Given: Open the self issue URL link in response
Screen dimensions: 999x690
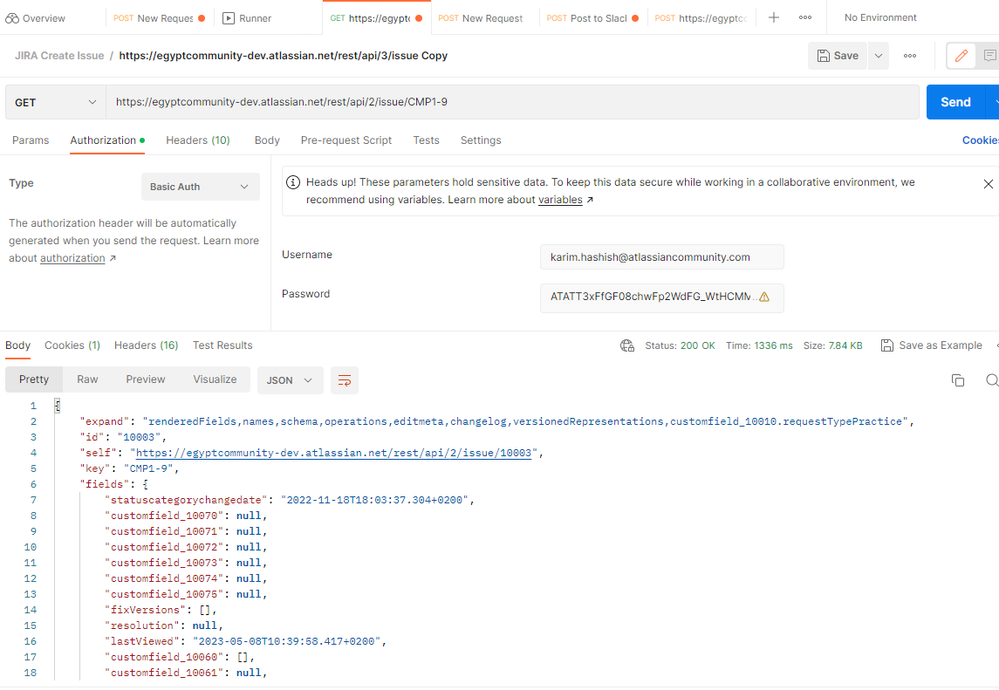Looking at the screenshot, I should click(x=333, y=453).
